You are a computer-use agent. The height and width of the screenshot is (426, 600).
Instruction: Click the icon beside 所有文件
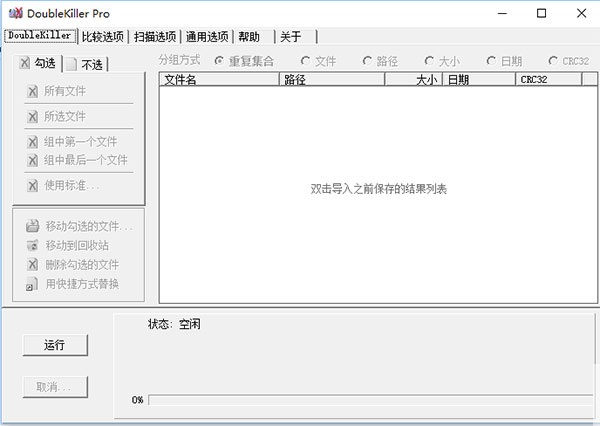[x=33, y=91]
